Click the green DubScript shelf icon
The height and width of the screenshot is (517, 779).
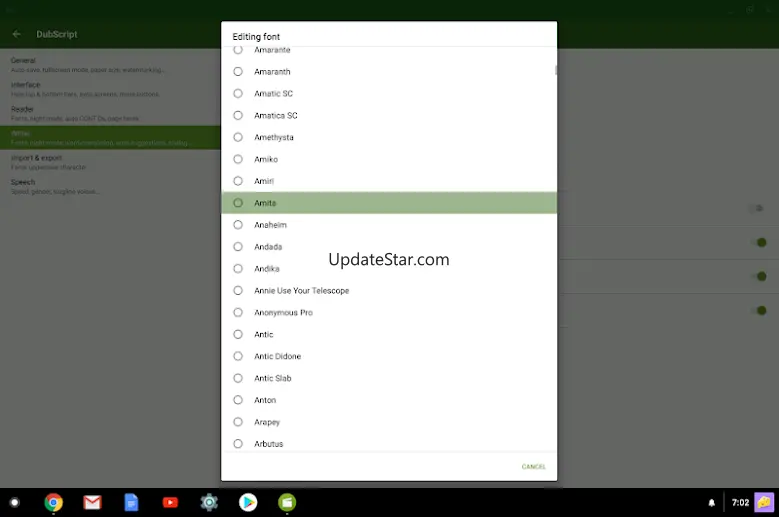[x=287, y=502]
